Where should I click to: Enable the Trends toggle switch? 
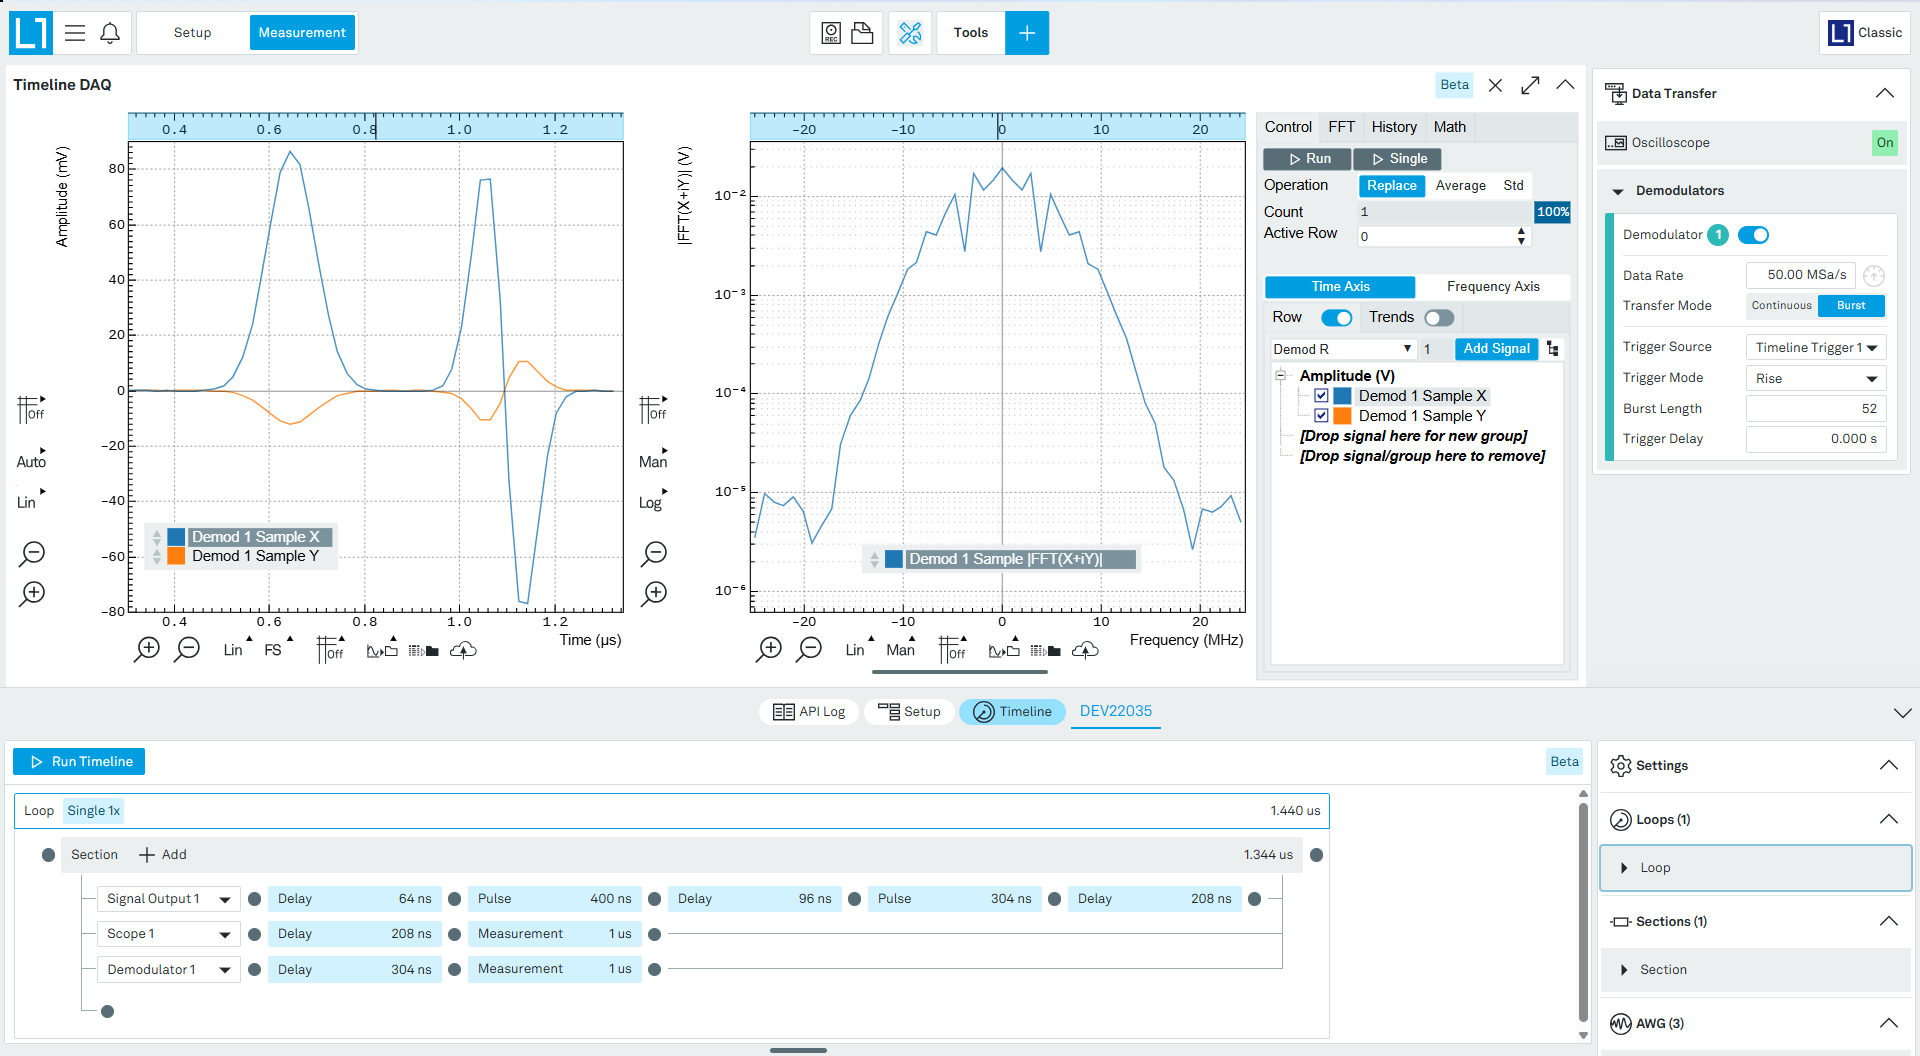click(x=1439, y=318)
